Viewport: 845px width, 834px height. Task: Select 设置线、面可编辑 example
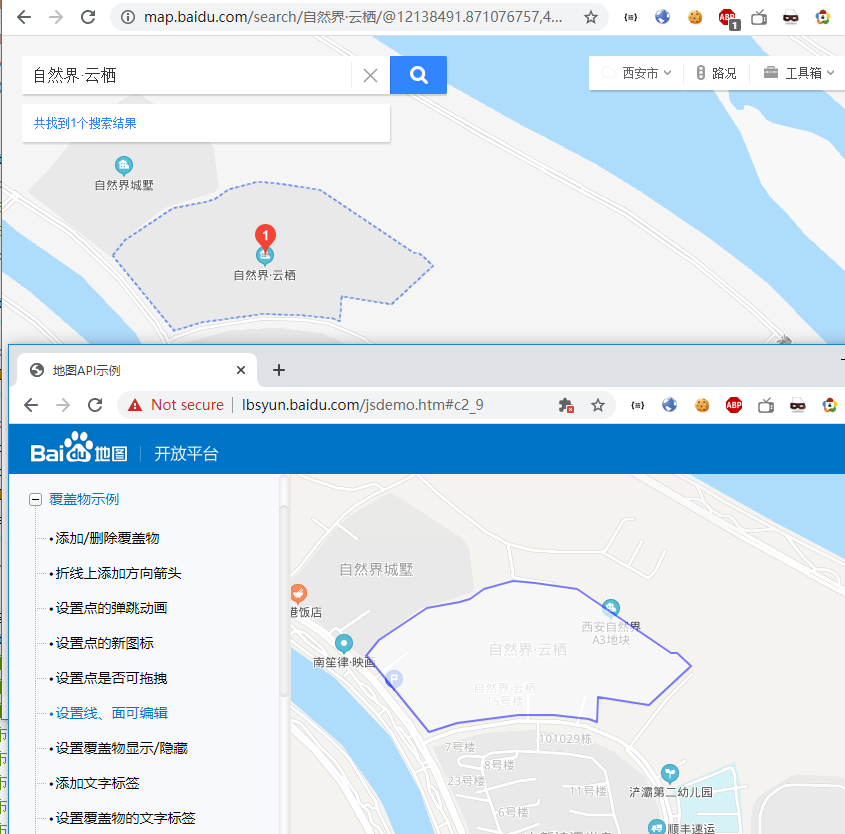(x=112, y=713)
